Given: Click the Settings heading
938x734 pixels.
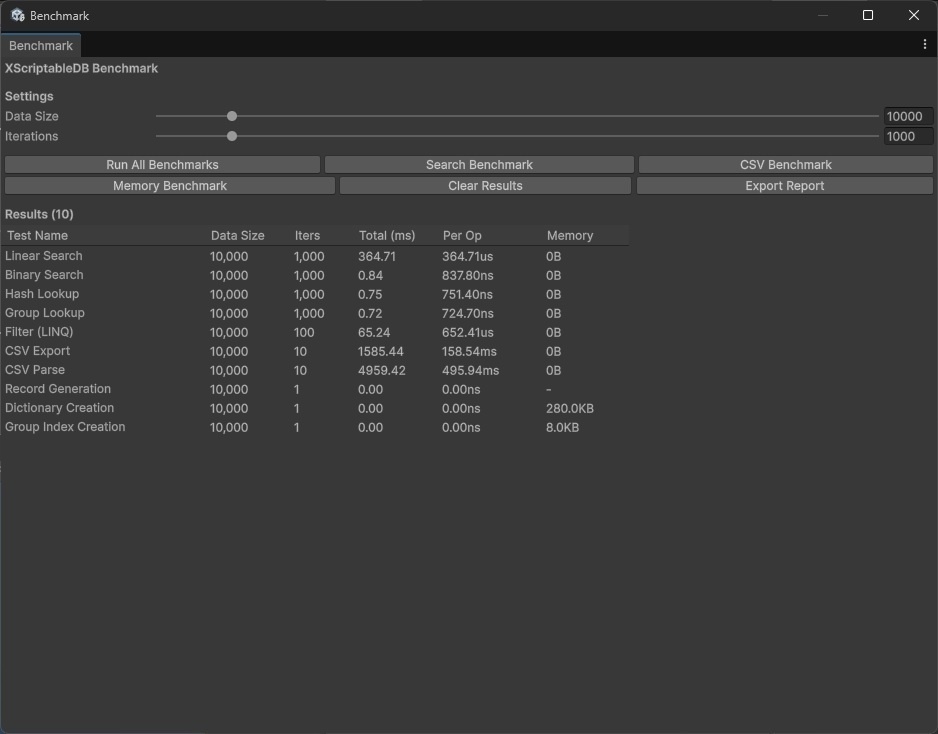Looking at the screenshot, I should pos(29,96).
